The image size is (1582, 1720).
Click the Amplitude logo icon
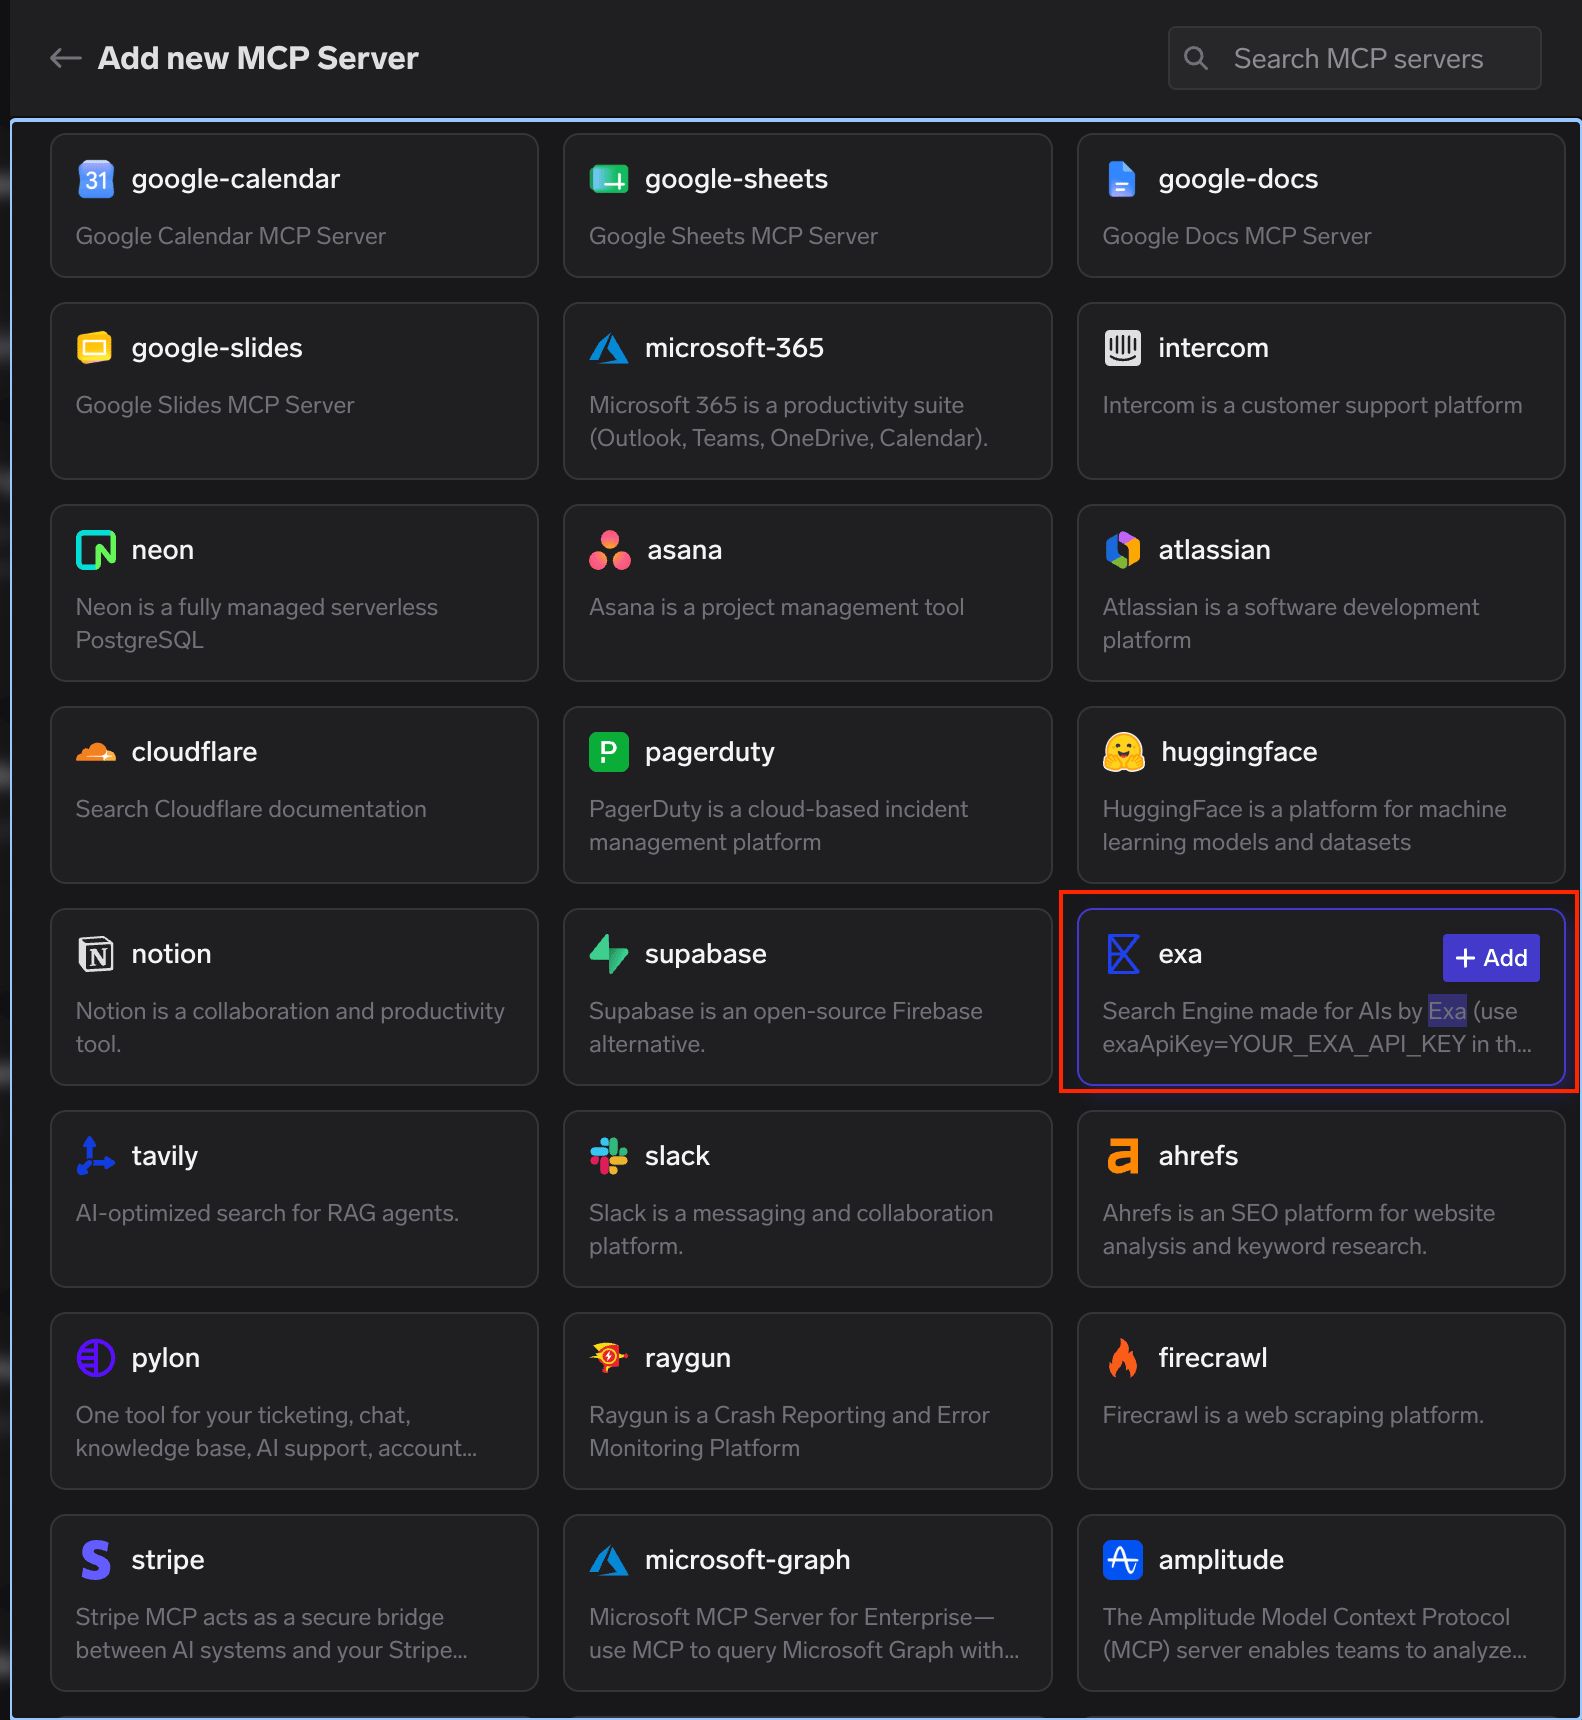coord(1123,1560)
